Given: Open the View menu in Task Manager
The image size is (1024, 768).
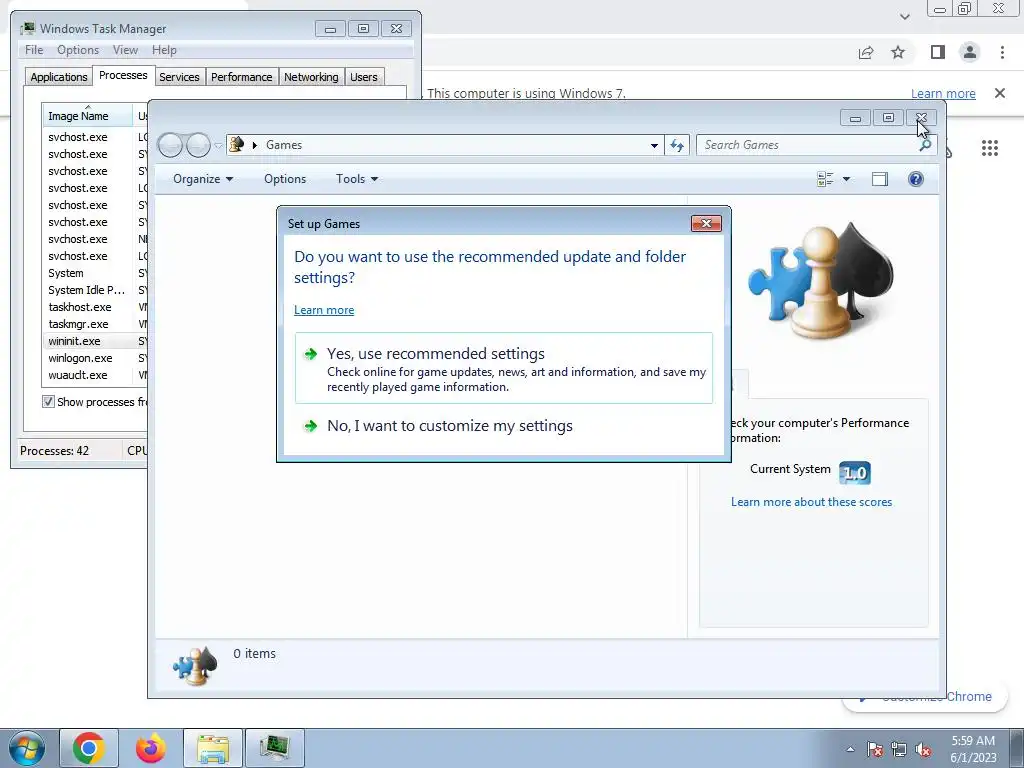Looking at the screenshot, I should pos(125,50).
